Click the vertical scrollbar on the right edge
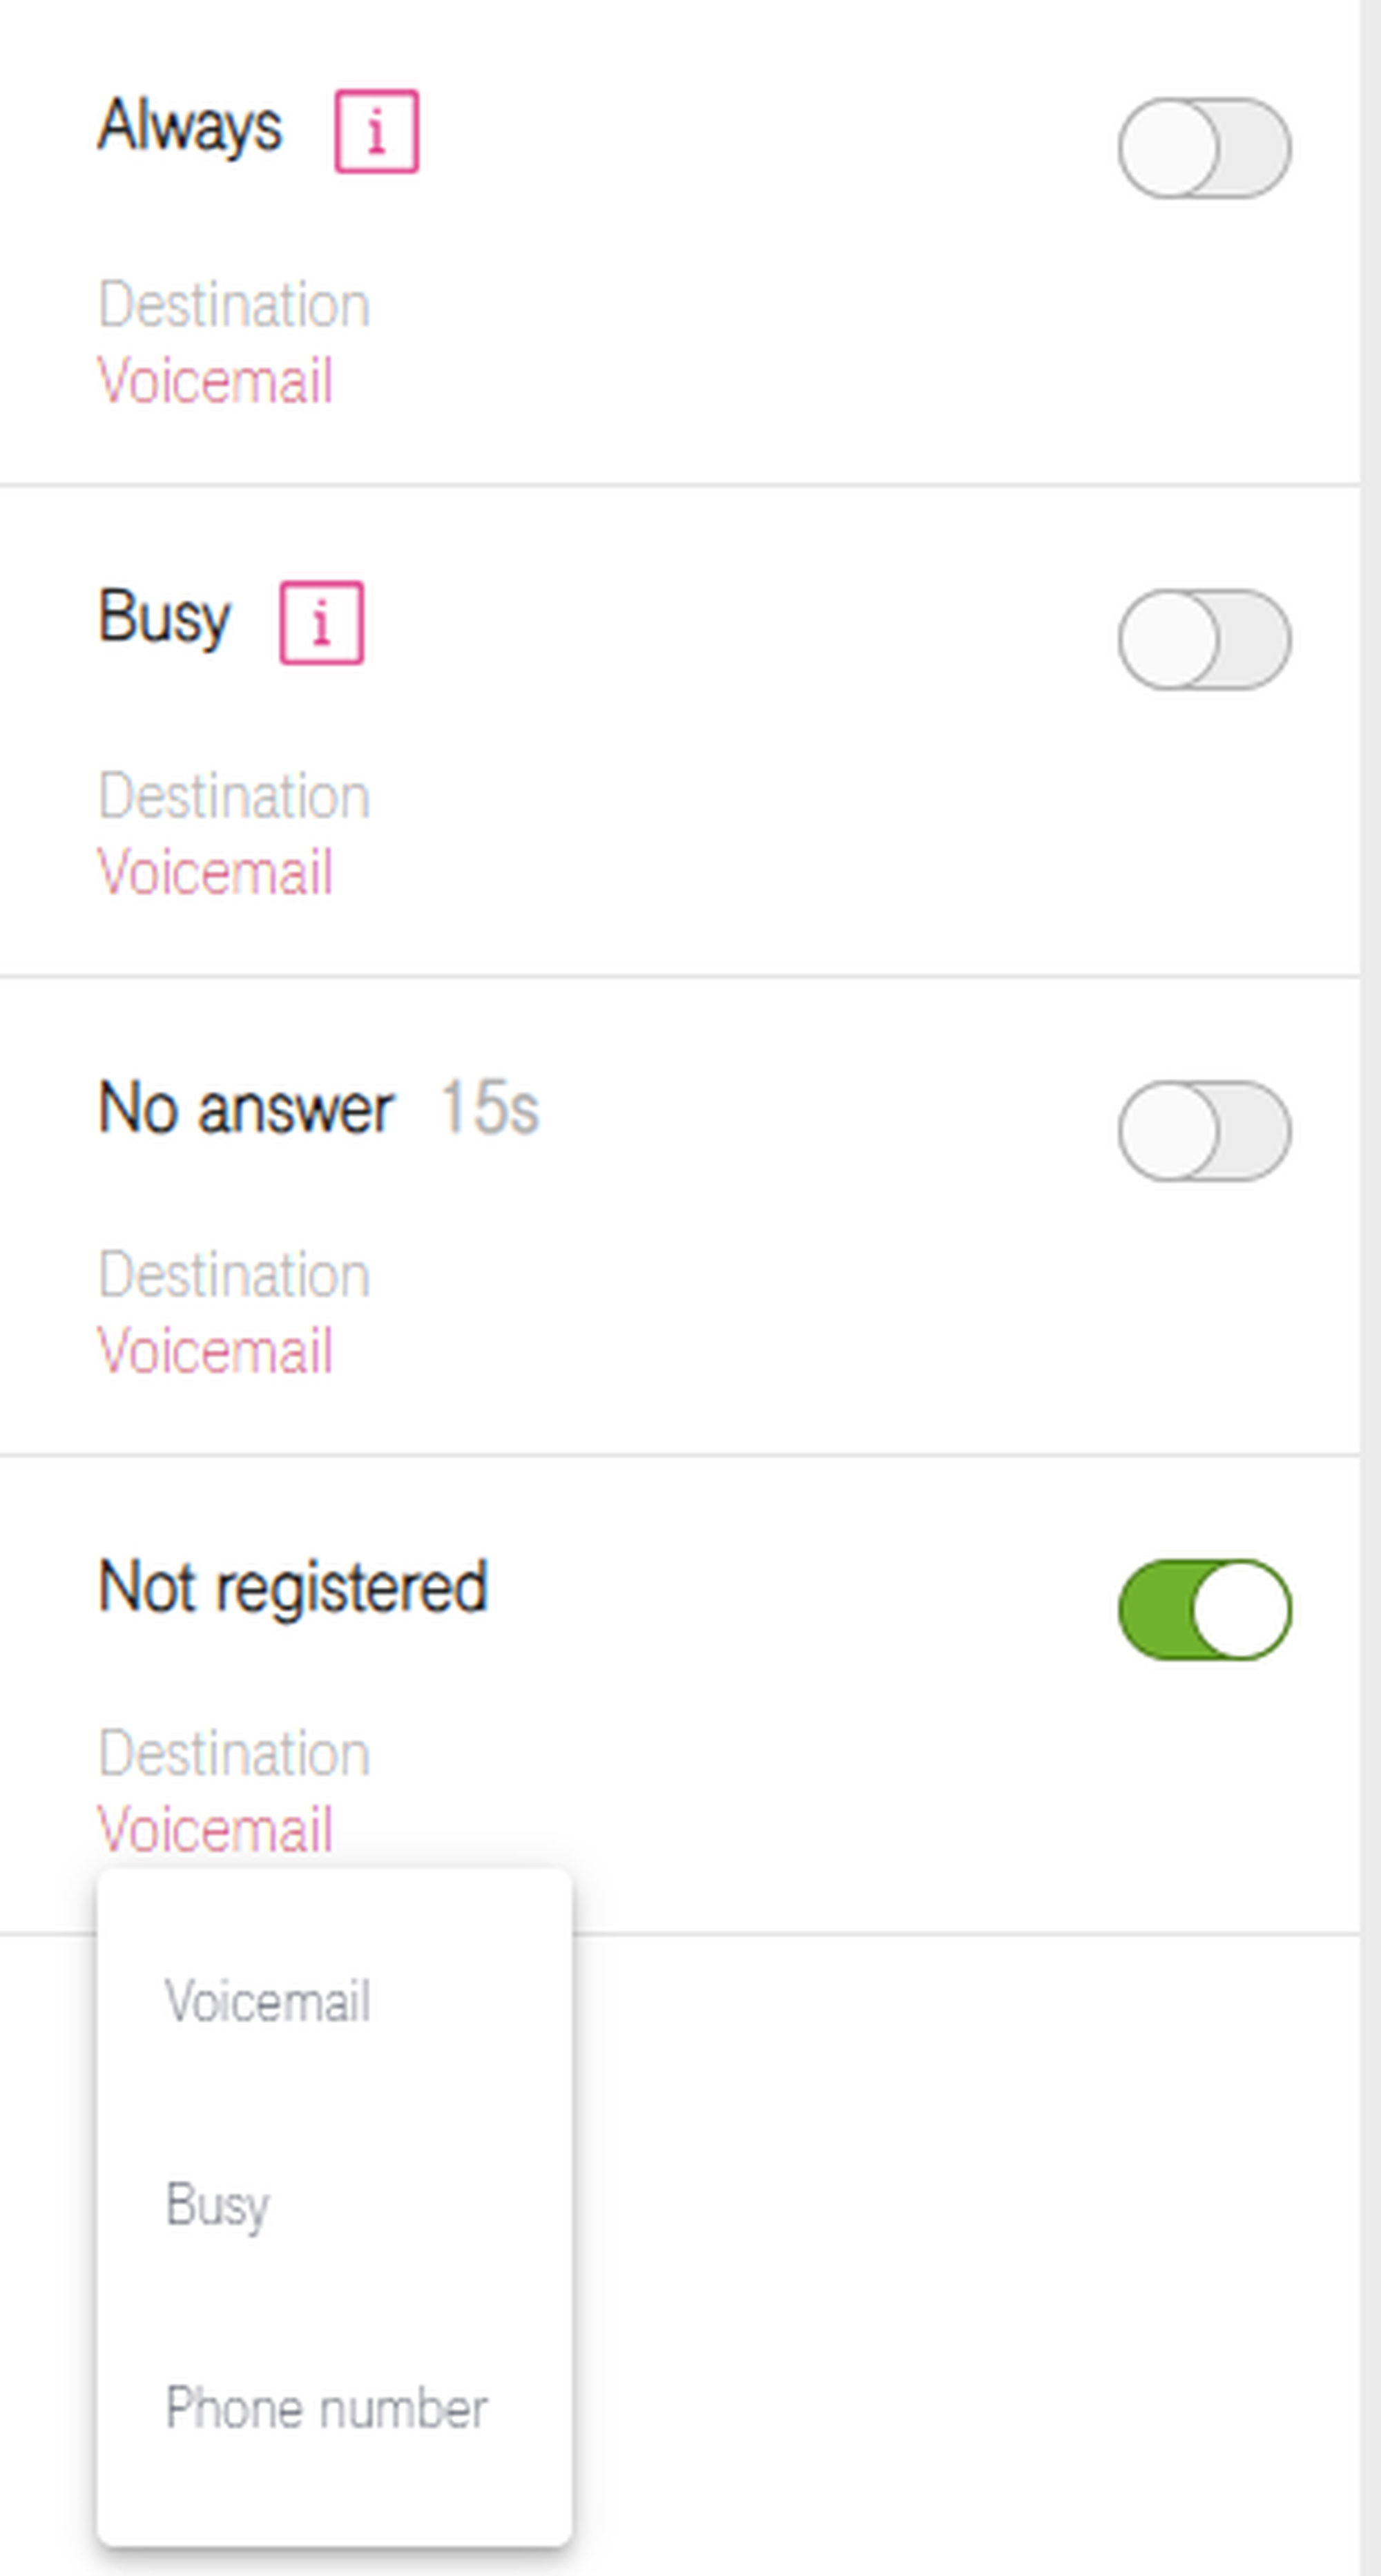Image resolution: width=1381 pixels, height=2576 pixels. pyautogui.click(x=1370, y=1200)
